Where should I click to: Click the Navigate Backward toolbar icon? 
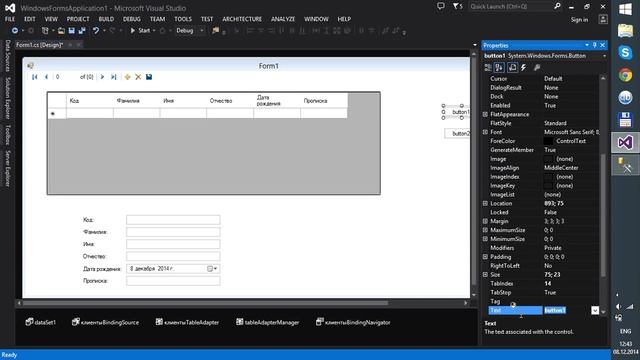pyautogui.click(x=15, y=31)
